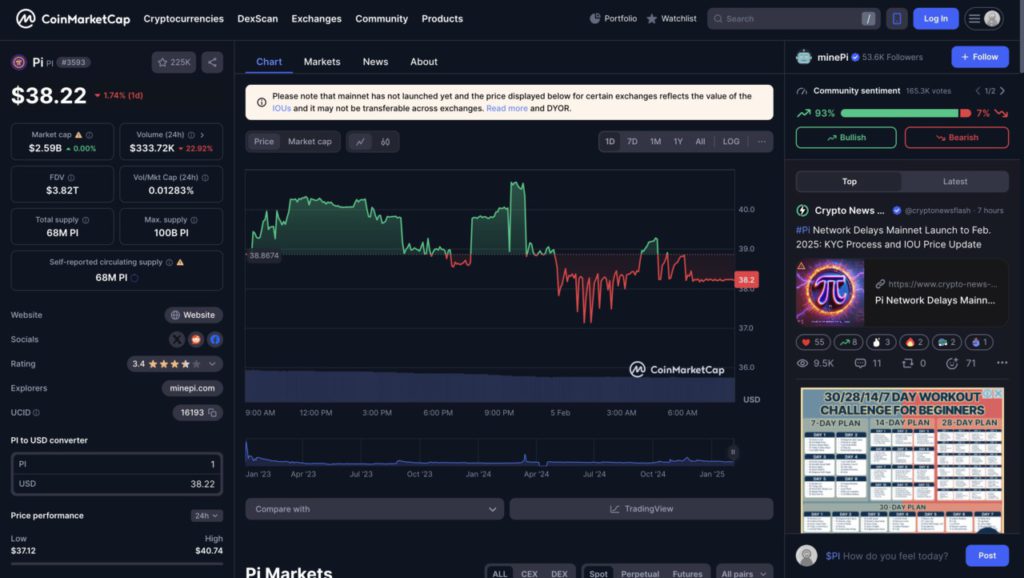Select 1Y time range

pos(679,142)
